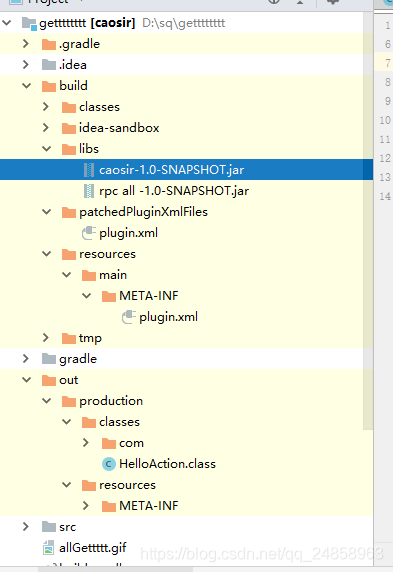Image resolution: width=393 pixels, height=572 pixels.
Task: Click the idea-sandbox folder icon
Action: 69,128
